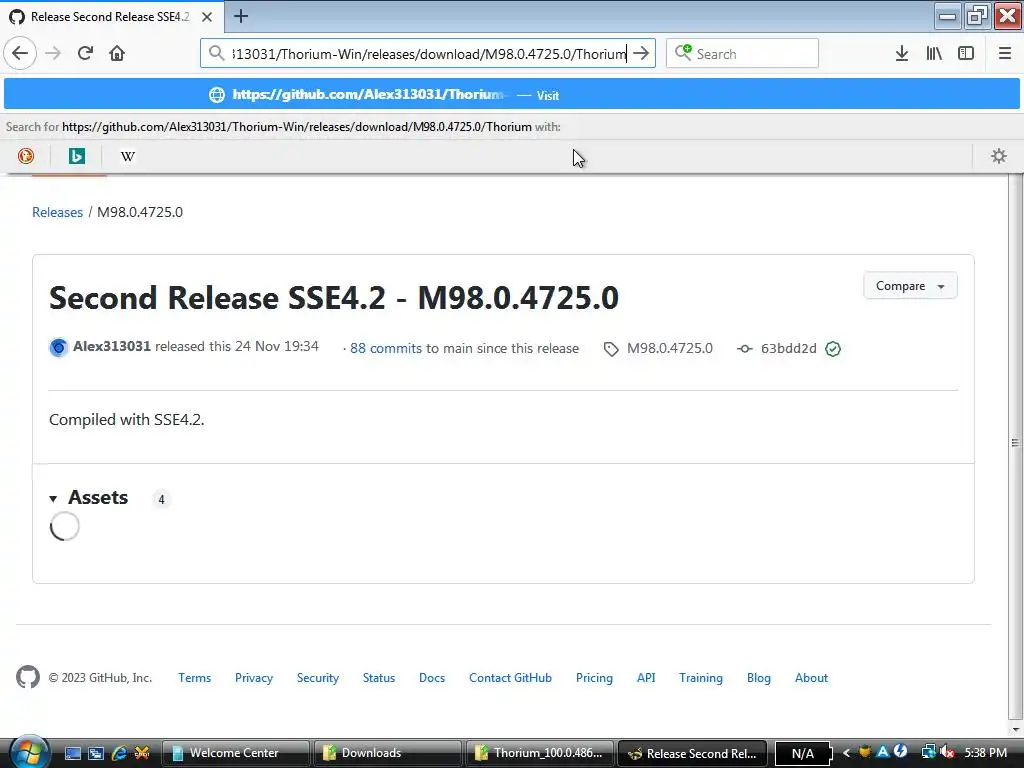Click the go arrow in the address bar
Screen dimensions: 1024x768
641,53
